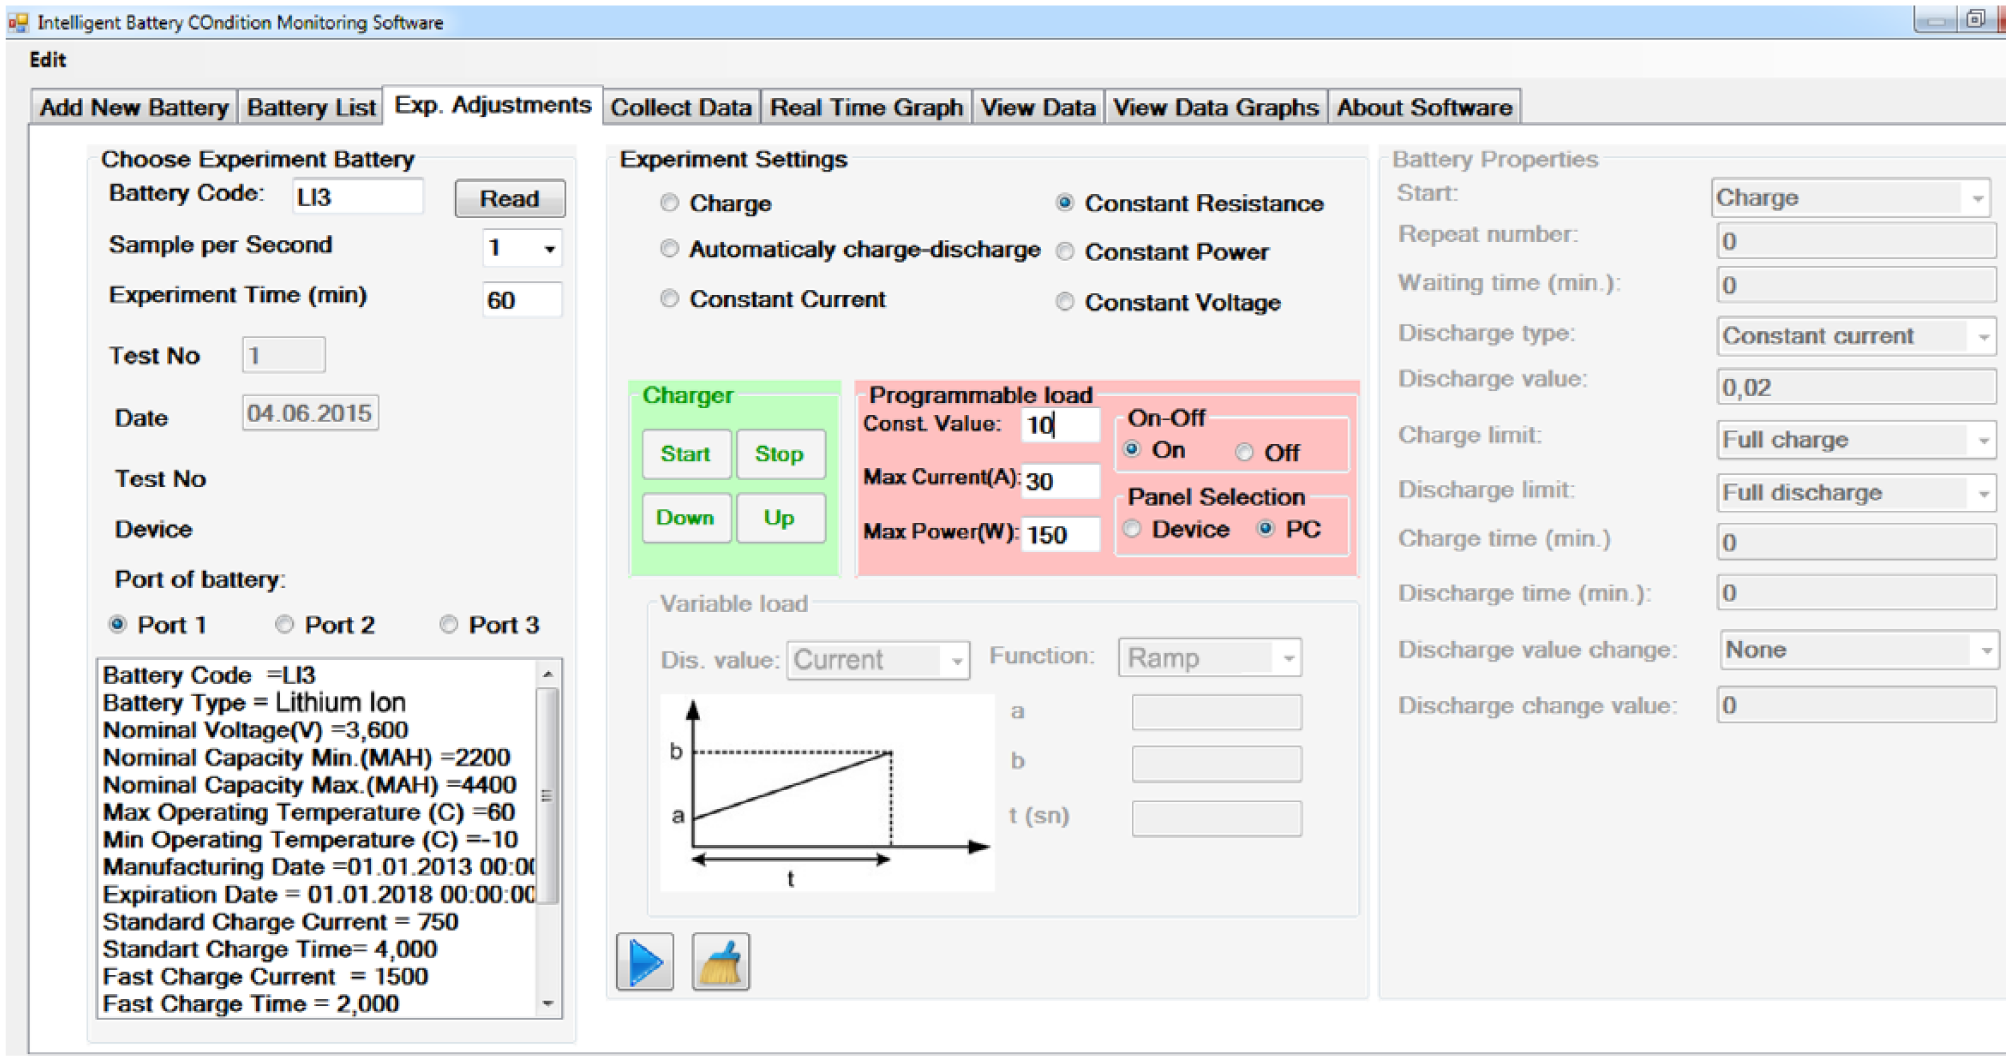Switch to the Real Time Graph tab
2011x1061 pixels.
(866, 107)
